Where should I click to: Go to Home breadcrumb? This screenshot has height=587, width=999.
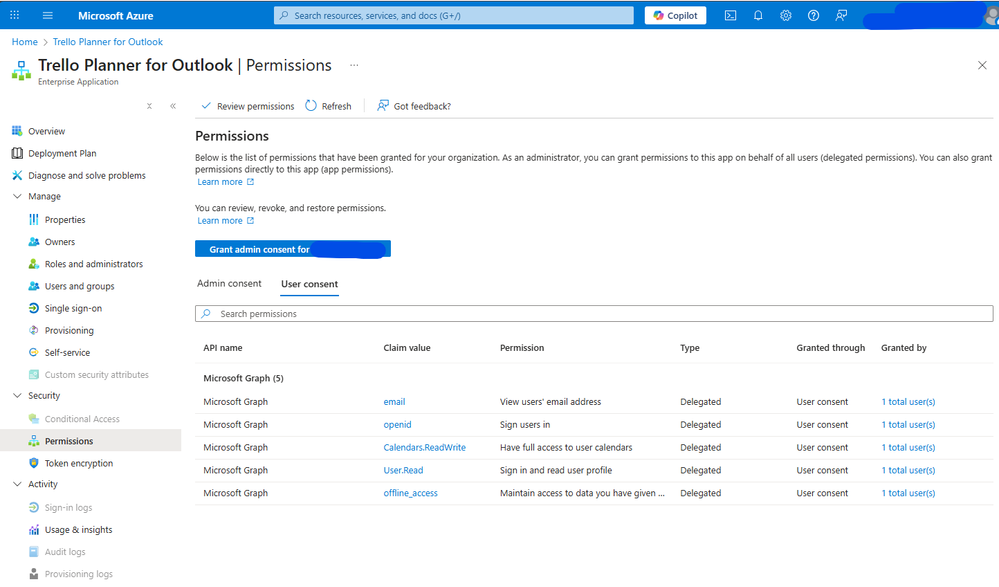click(25, 42)
